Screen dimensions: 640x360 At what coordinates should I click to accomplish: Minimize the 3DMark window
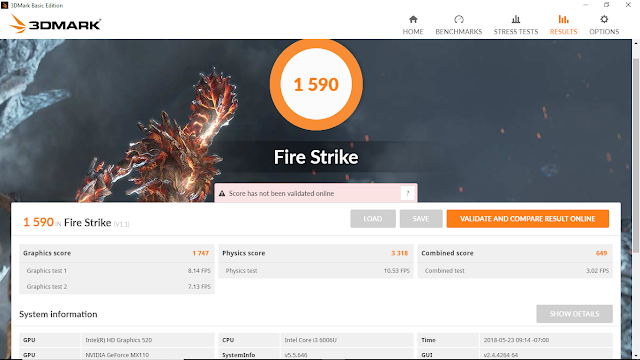coord(585,5)
